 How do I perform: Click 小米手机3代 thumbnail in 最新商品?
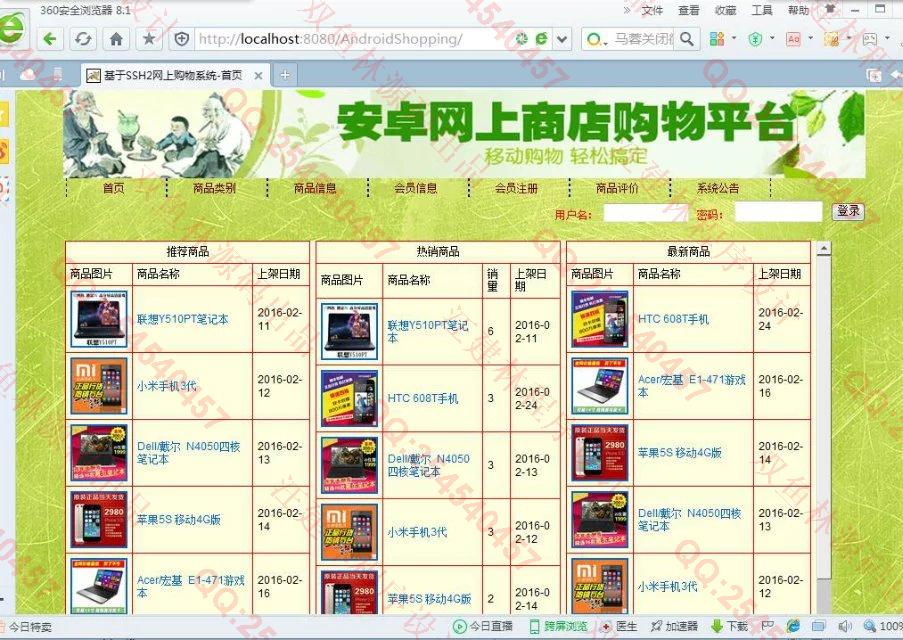(600, 586)
